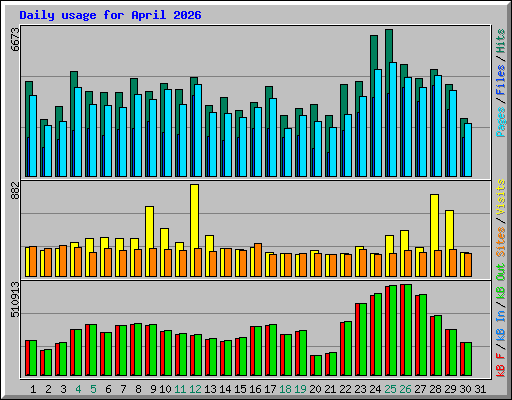
Task: Click green day label 26 on x-axis
Action: coord(405,389)
